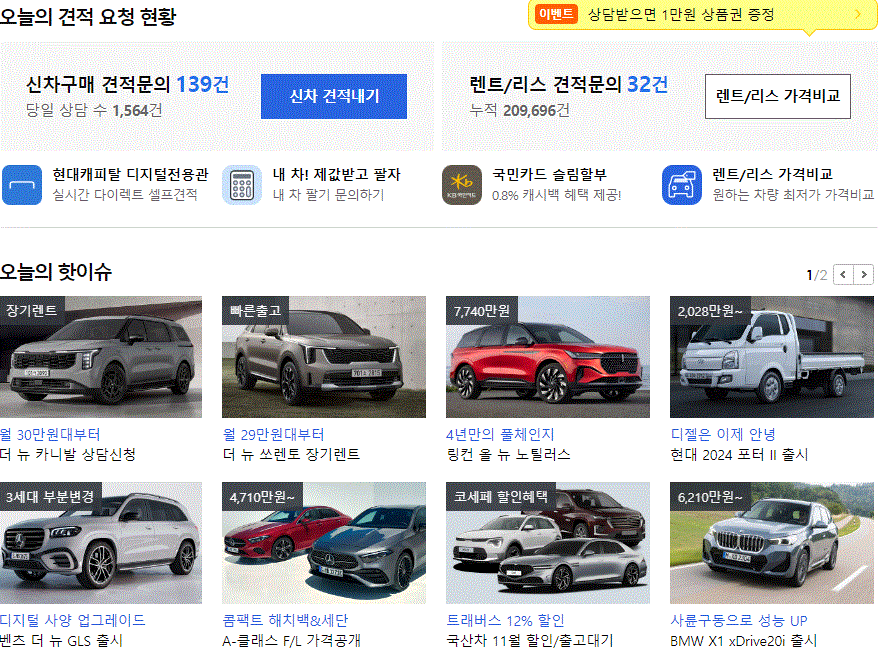Click the 1/2 page indicator
The width and height of the screenshot is (889, 668).
click(816, 275)
